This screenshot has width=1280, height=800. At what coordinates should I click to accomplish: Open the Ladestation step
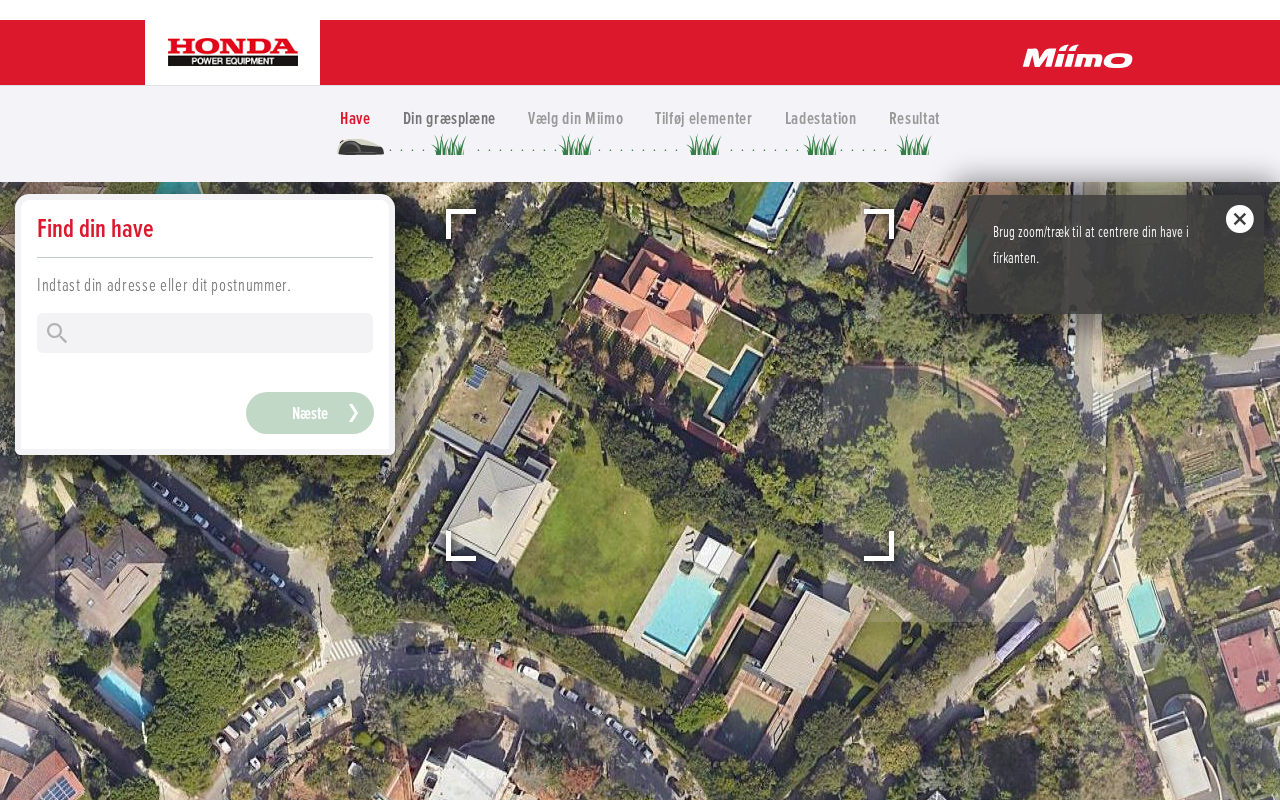coord(820,118)
